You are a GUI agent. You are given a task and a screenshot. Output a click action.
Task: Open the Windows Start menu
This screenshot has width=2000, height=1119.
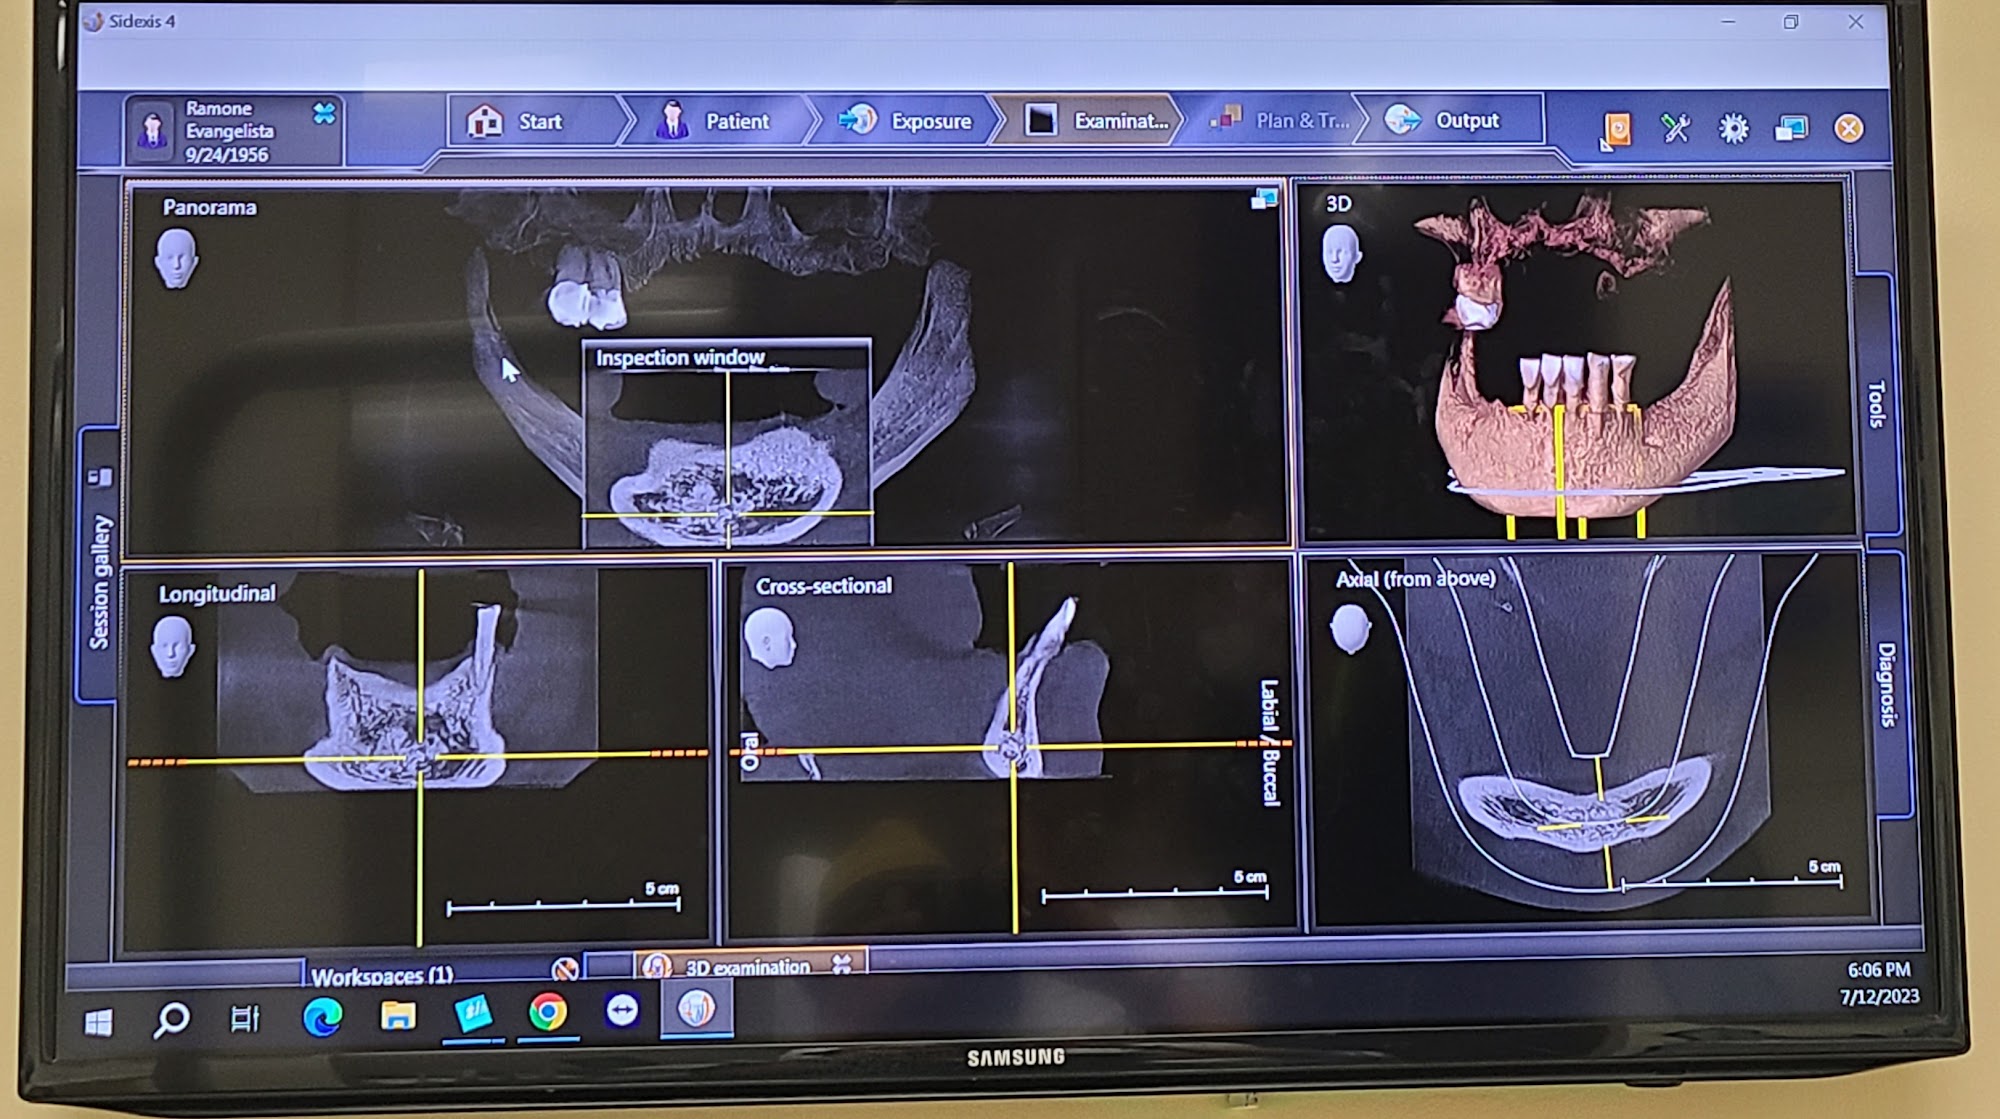(x=98, y=1022)
